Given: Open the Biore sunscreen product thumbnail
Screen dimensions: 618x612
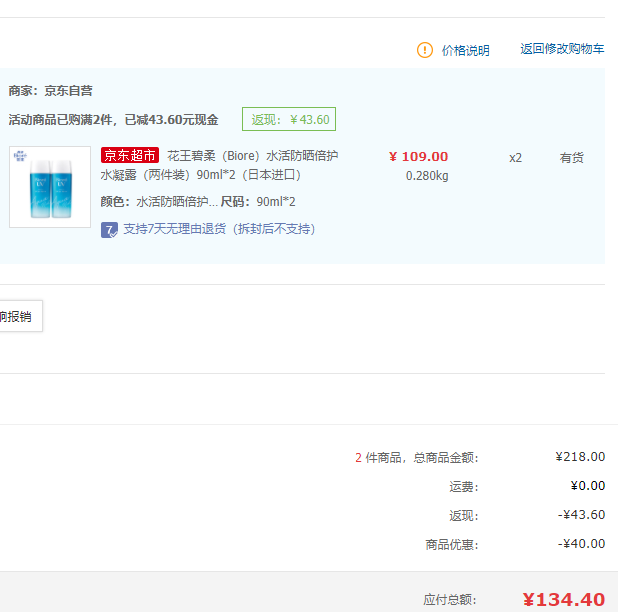Looking at the screenshot, I should (x=50, y=187).
